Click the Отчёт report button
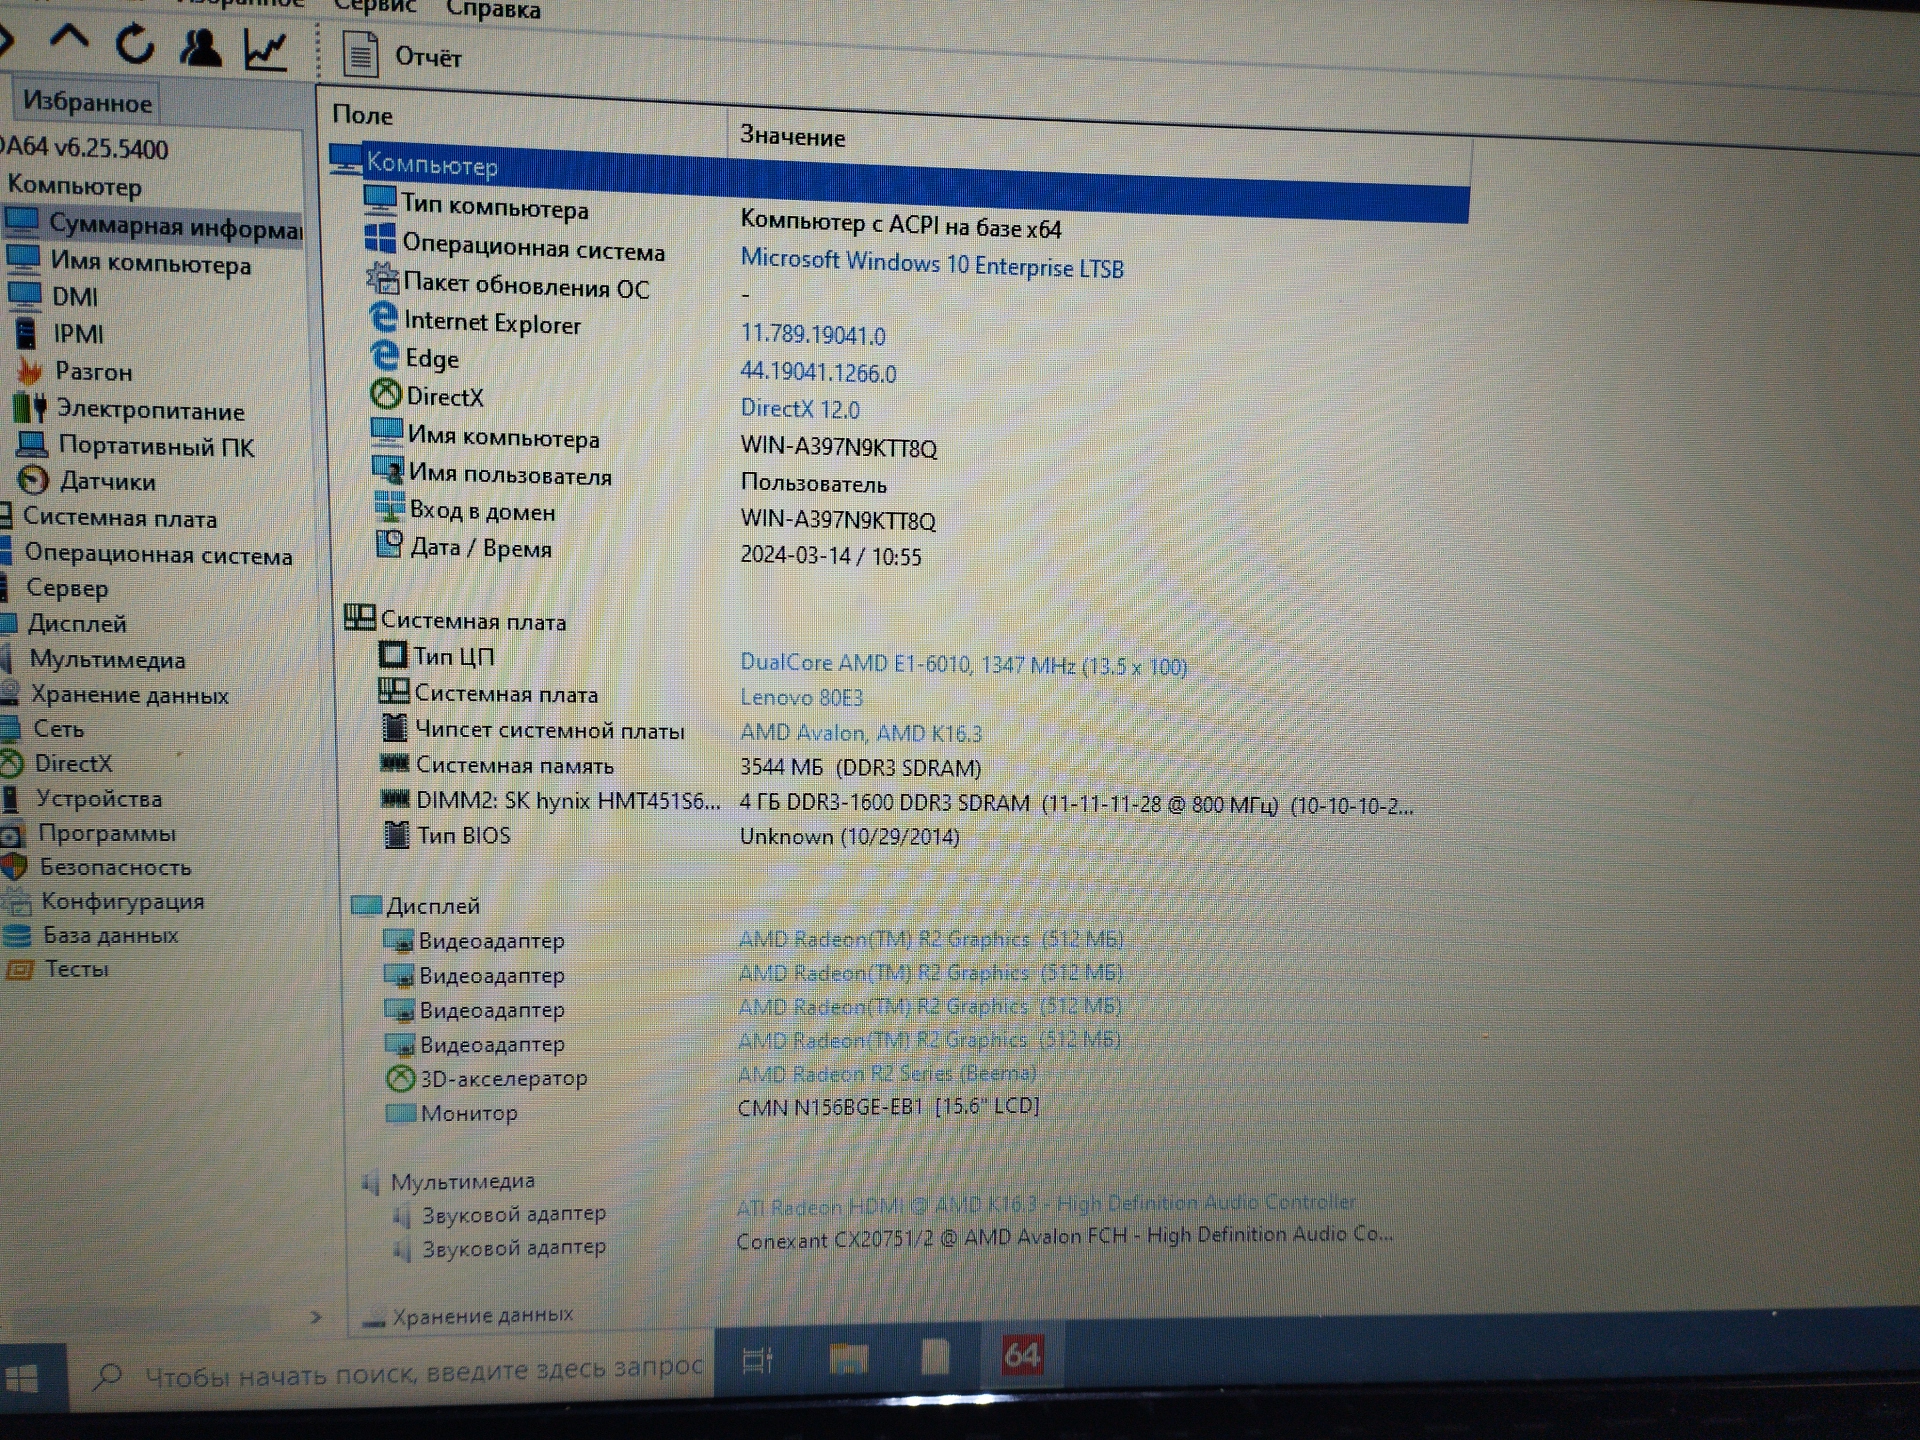This screenshot has height=1440, width=1920. click(402, 55)
